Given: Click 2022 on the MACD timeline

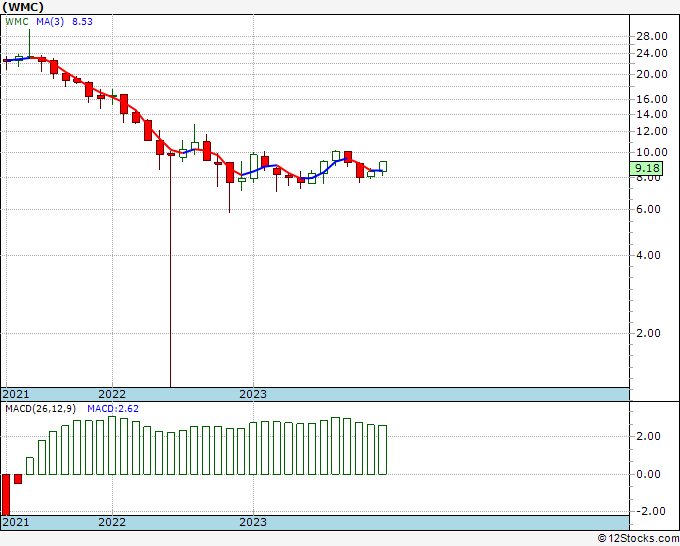Looking at the screenshot, I should [x=112, y=522].
